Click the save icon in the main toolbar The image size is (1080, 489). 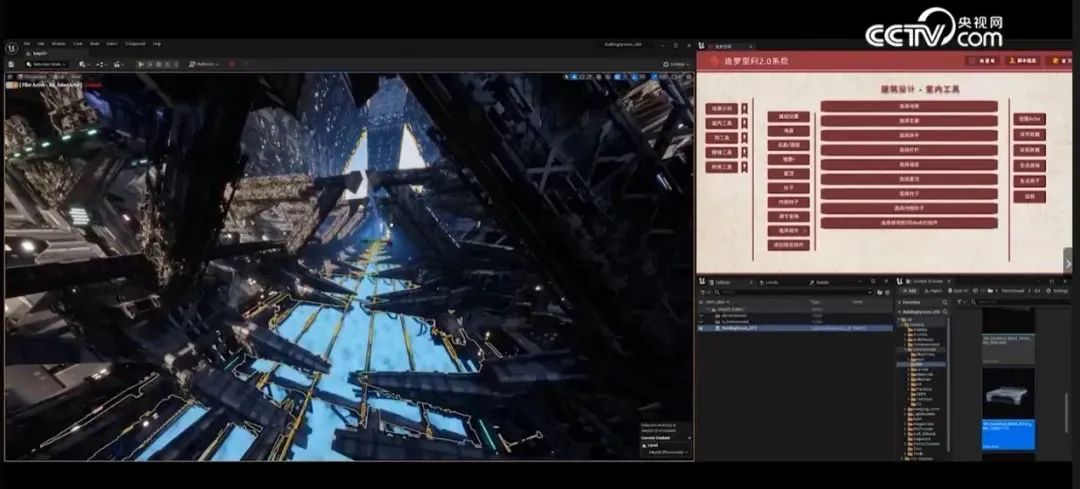9,64
